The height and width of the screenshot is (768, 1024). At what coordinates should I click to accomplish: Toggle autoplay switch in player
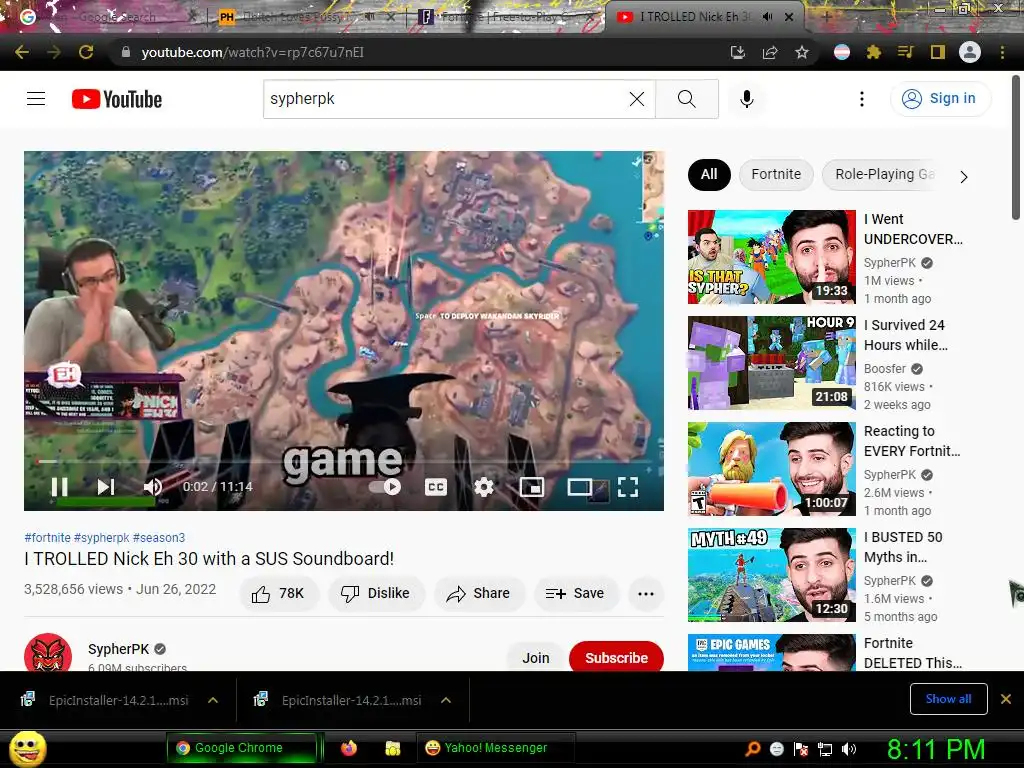(x=385, y=487)
